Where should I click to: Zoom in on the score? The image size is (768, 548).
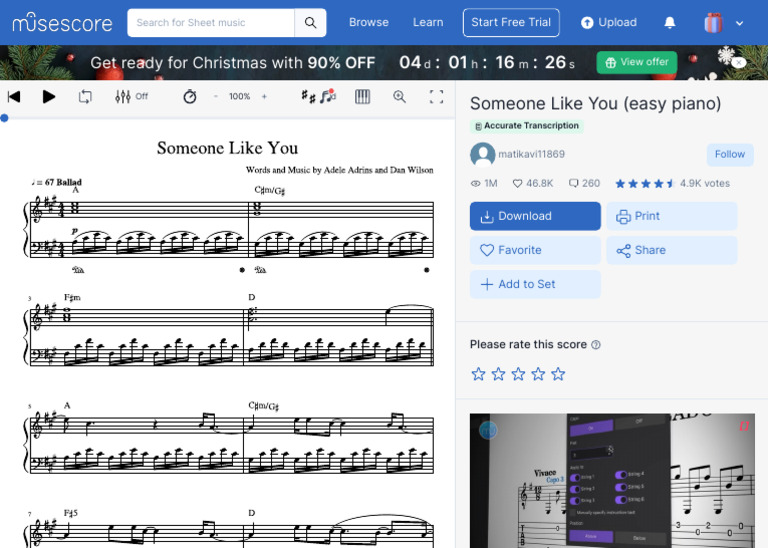point(399,96)
